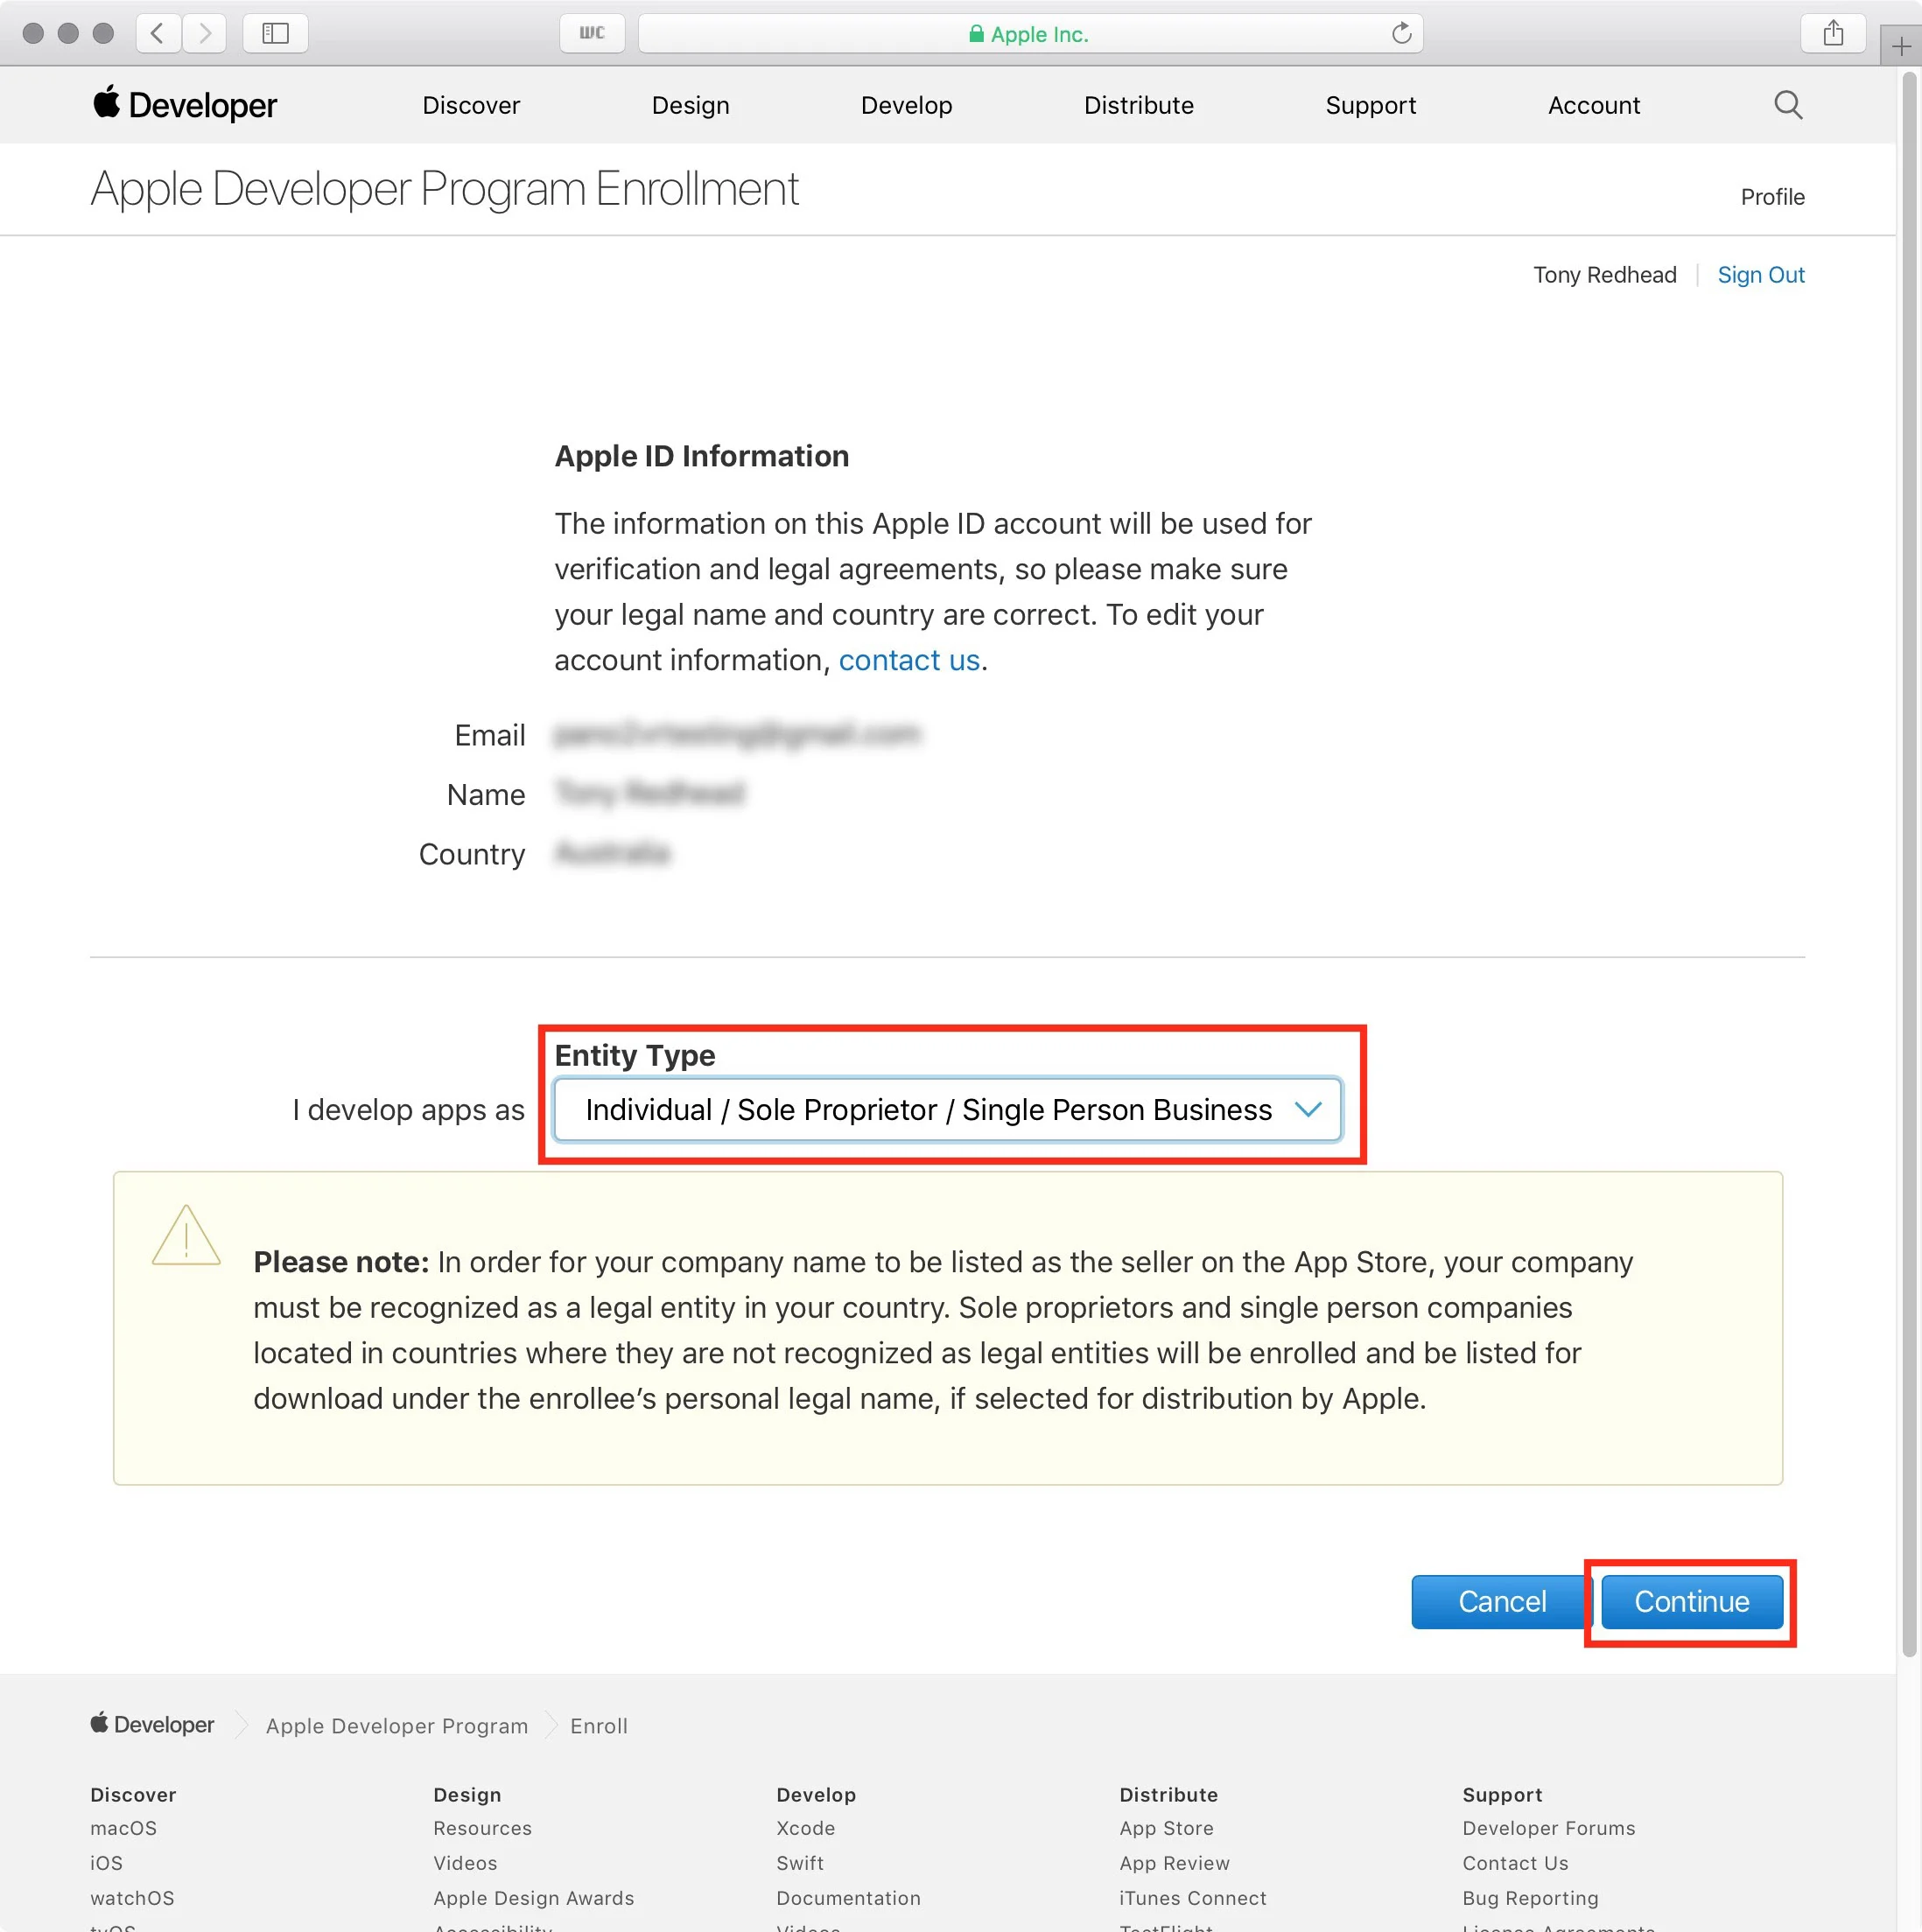The width and height of the screenshot is (1922, 1932).
Task: Click the Sign Out link
Action: coord(1760,275)
